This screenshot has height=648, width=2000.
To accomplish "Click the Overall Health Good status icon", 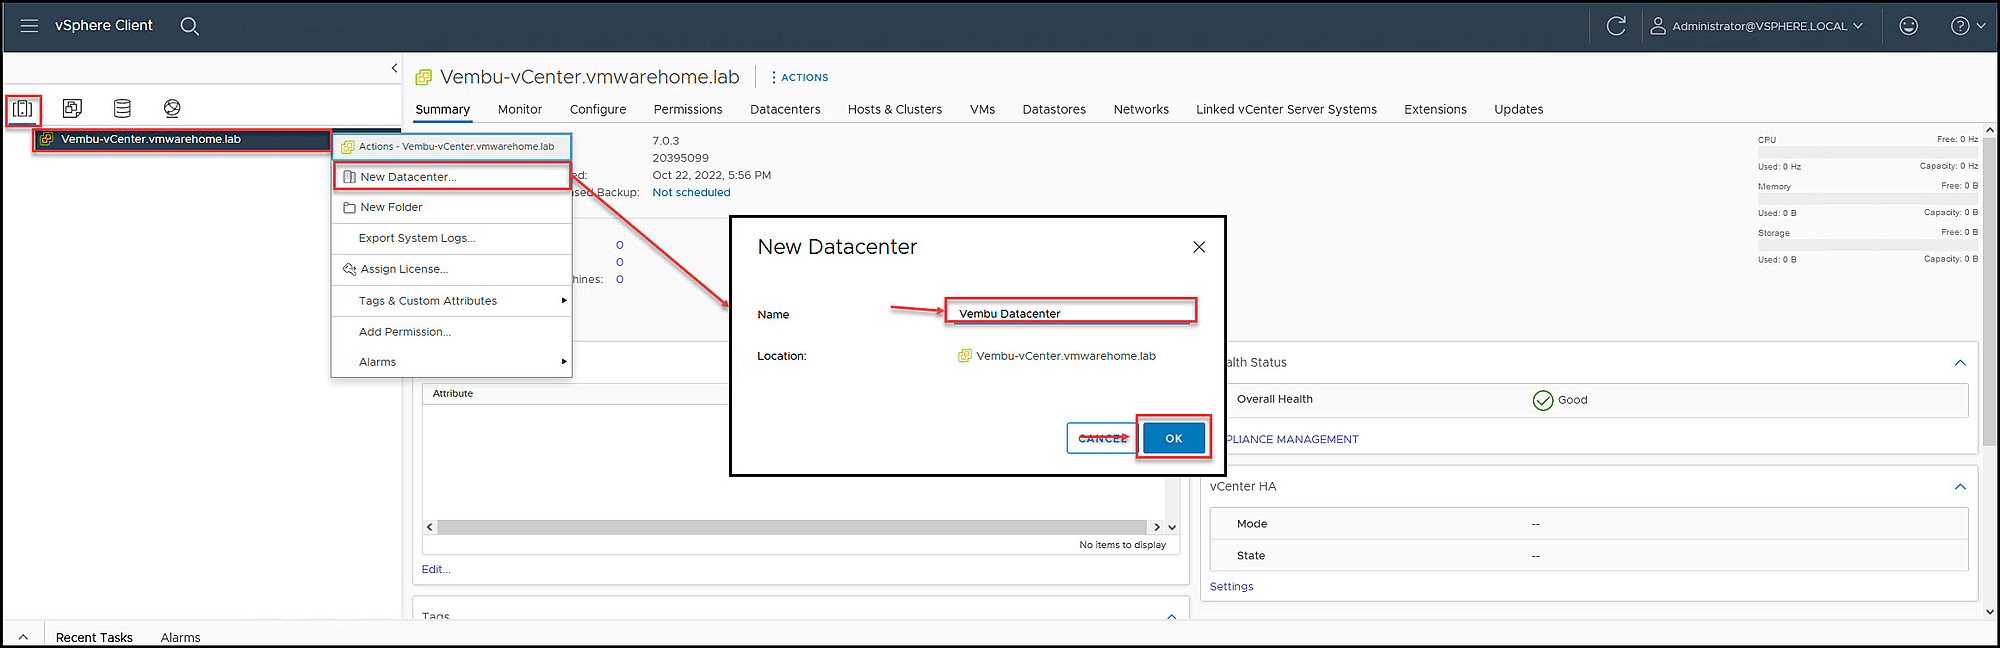I will point(1543,400).
